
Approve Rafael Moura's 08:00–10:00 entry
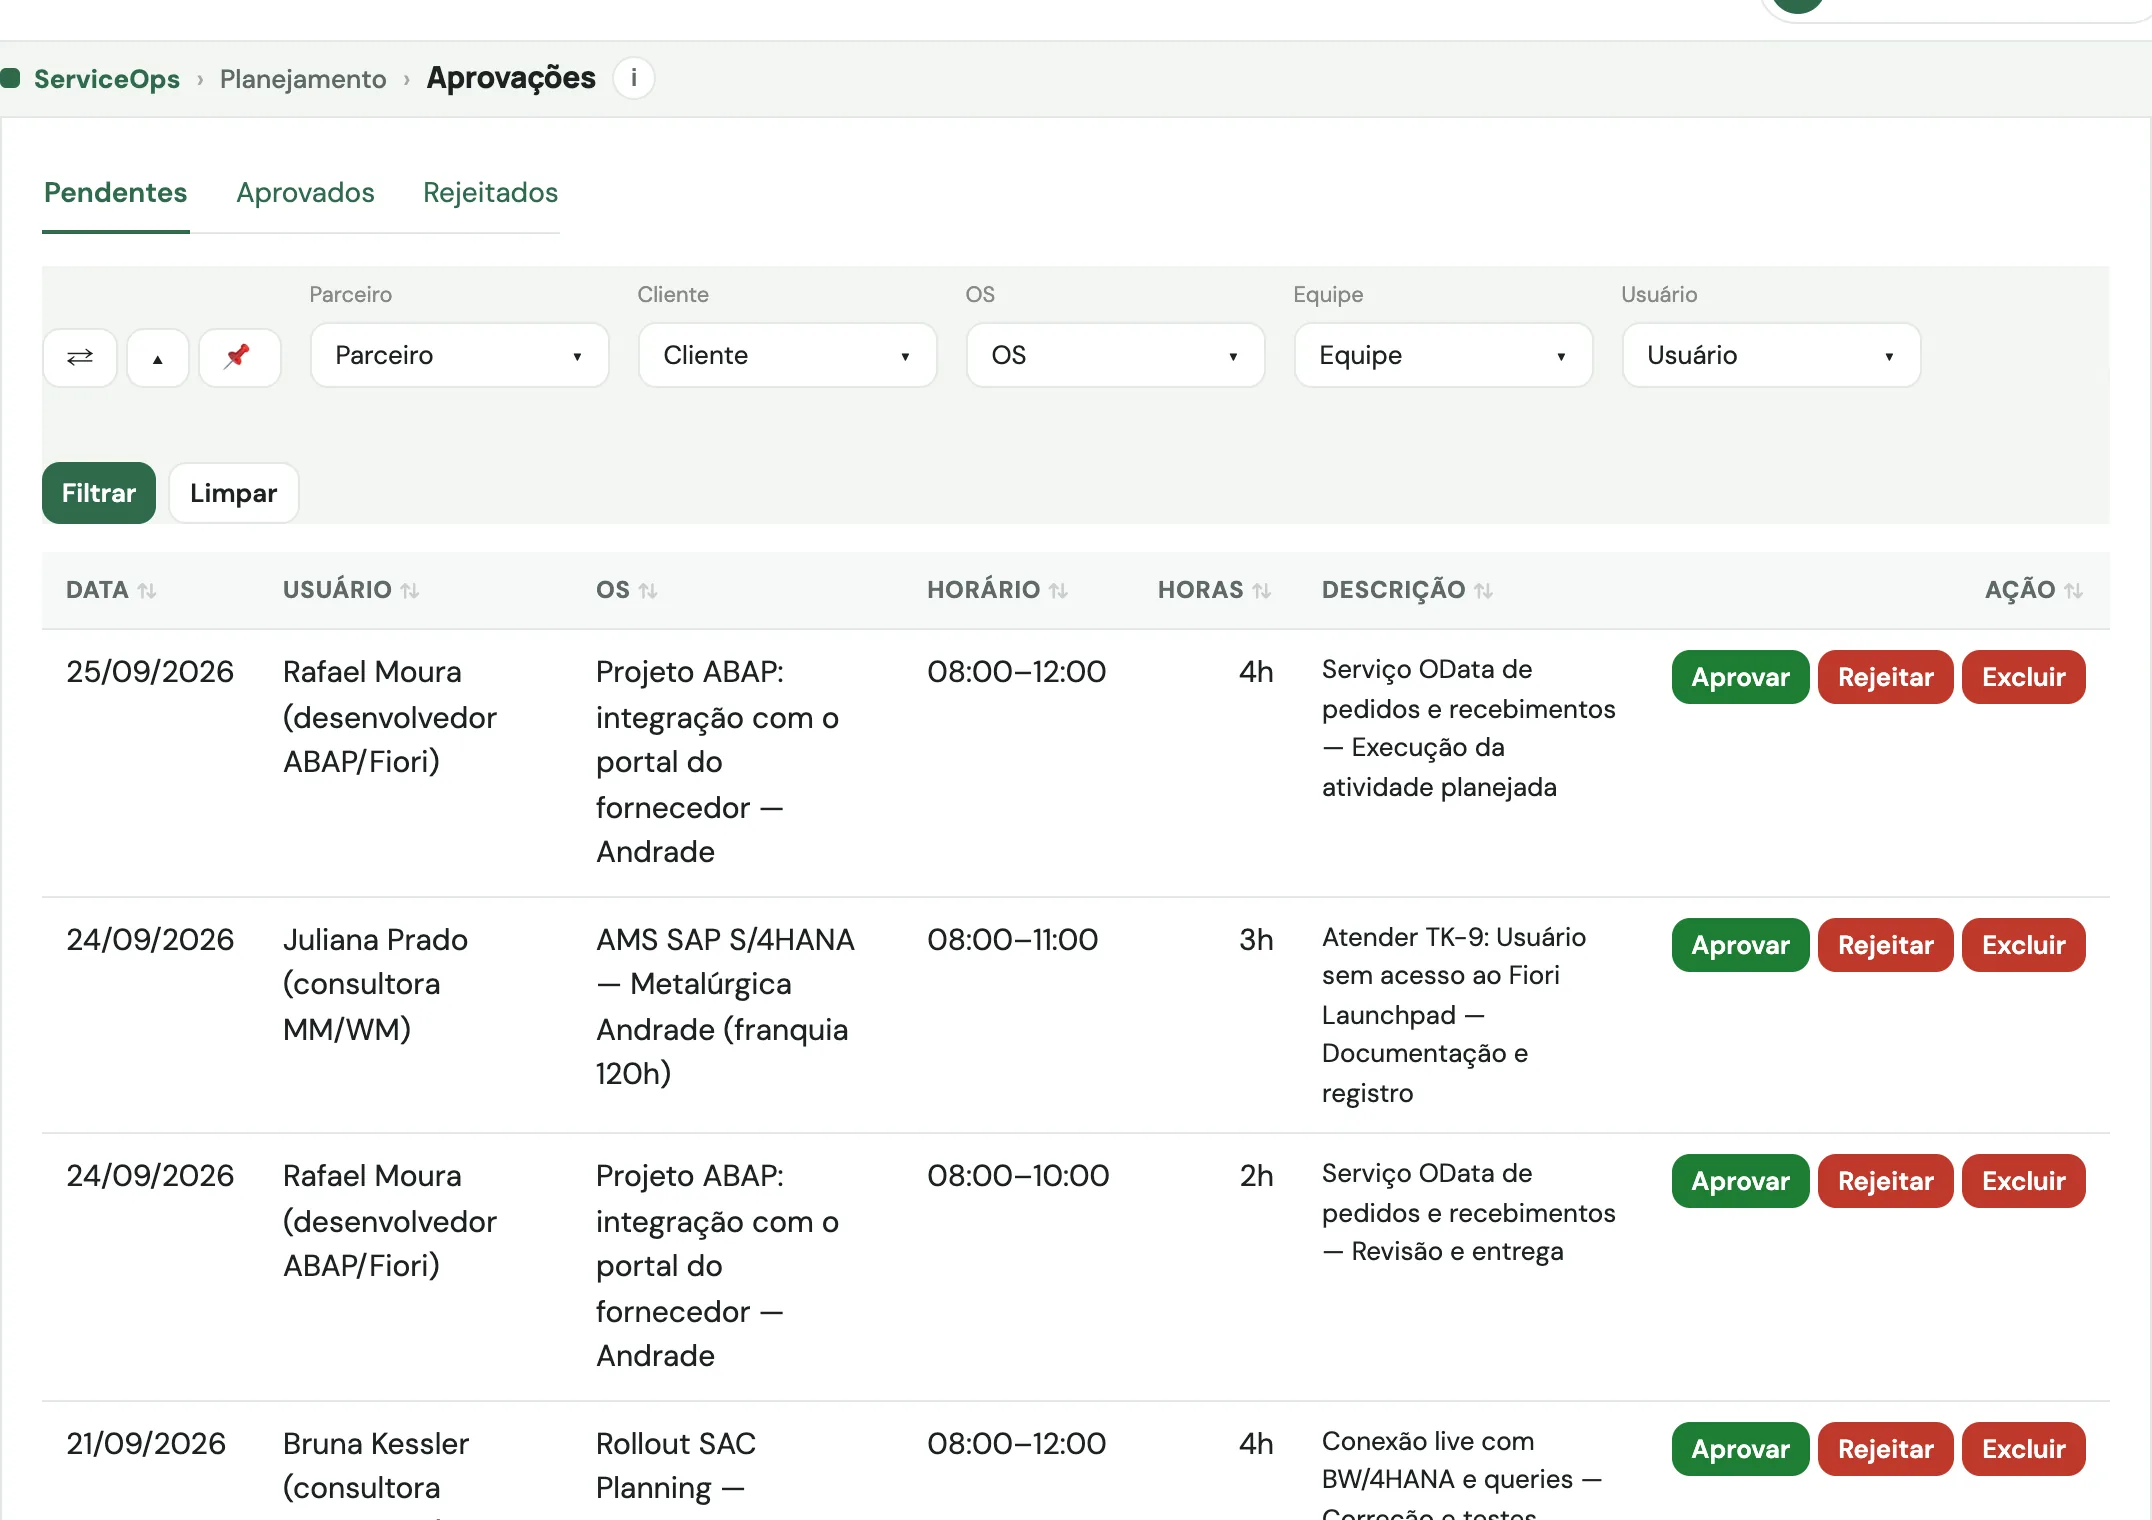tap(1741, 1181)
